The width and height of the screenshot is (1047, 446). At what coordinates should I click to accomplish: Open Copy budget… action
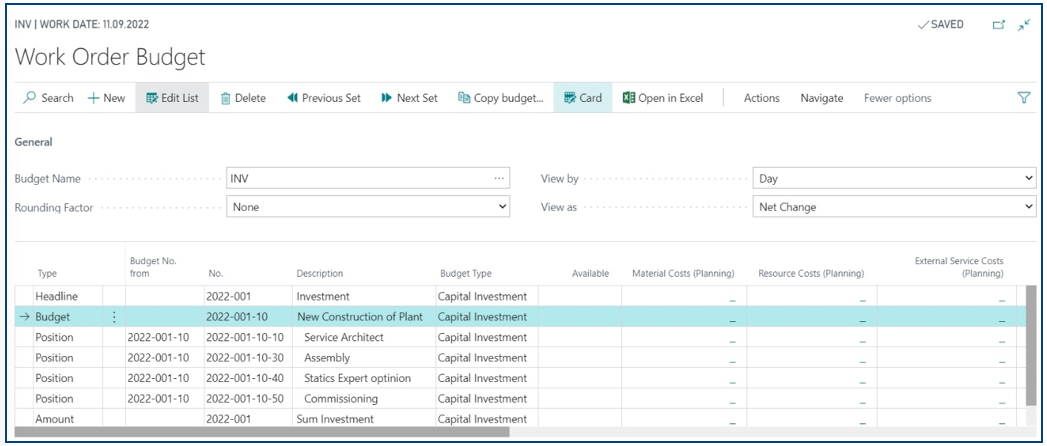(x=501, y=98)
